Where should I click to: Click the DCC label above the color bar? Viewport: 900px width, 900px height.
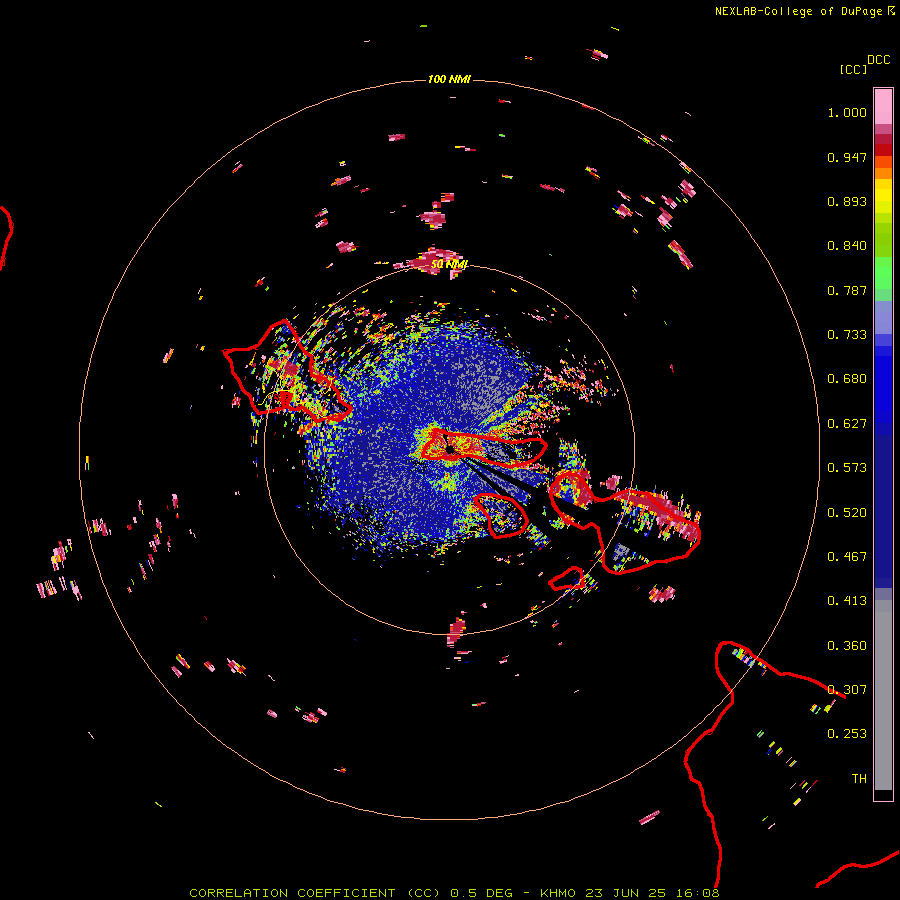[x=878, y=60]
